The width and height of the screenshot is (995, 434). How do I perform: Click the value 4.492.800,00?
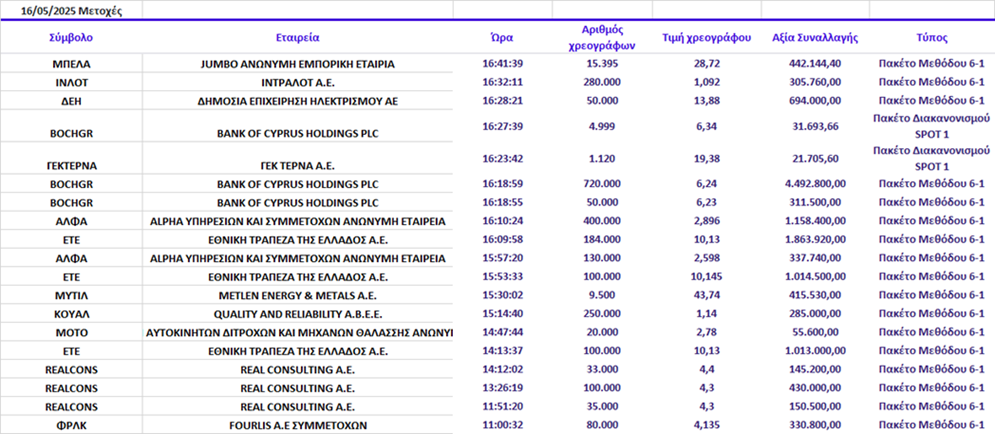[x=815, y=183]
